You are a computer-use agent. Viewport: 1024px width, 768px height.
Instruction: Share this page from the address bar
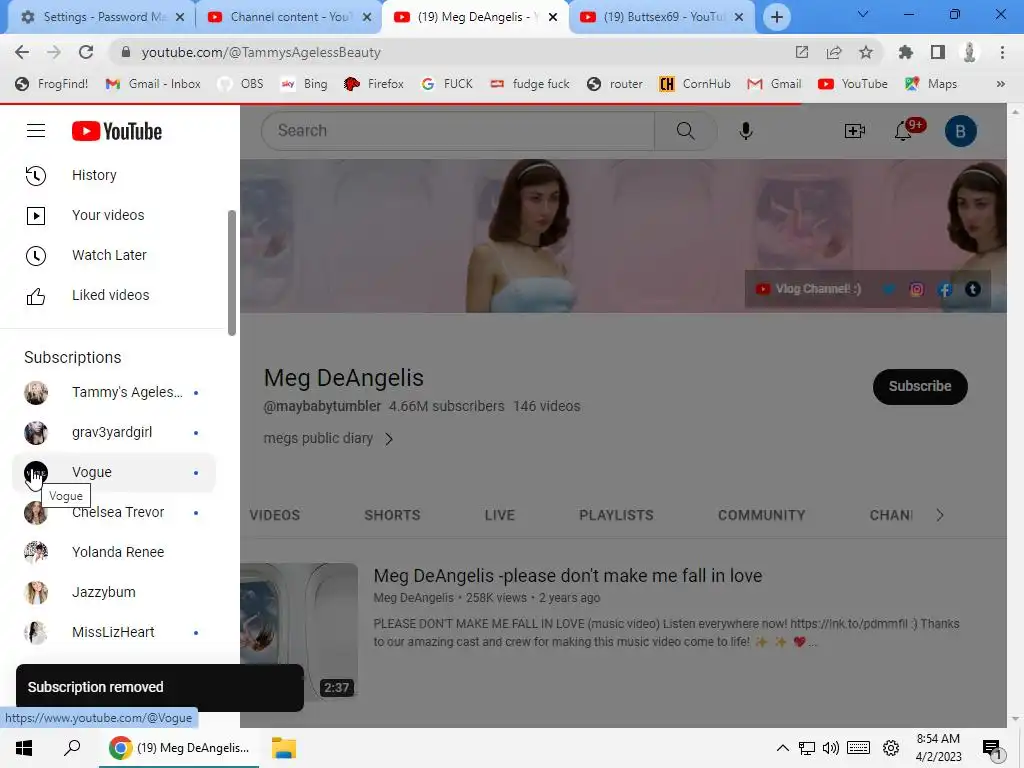pos(833,52)
